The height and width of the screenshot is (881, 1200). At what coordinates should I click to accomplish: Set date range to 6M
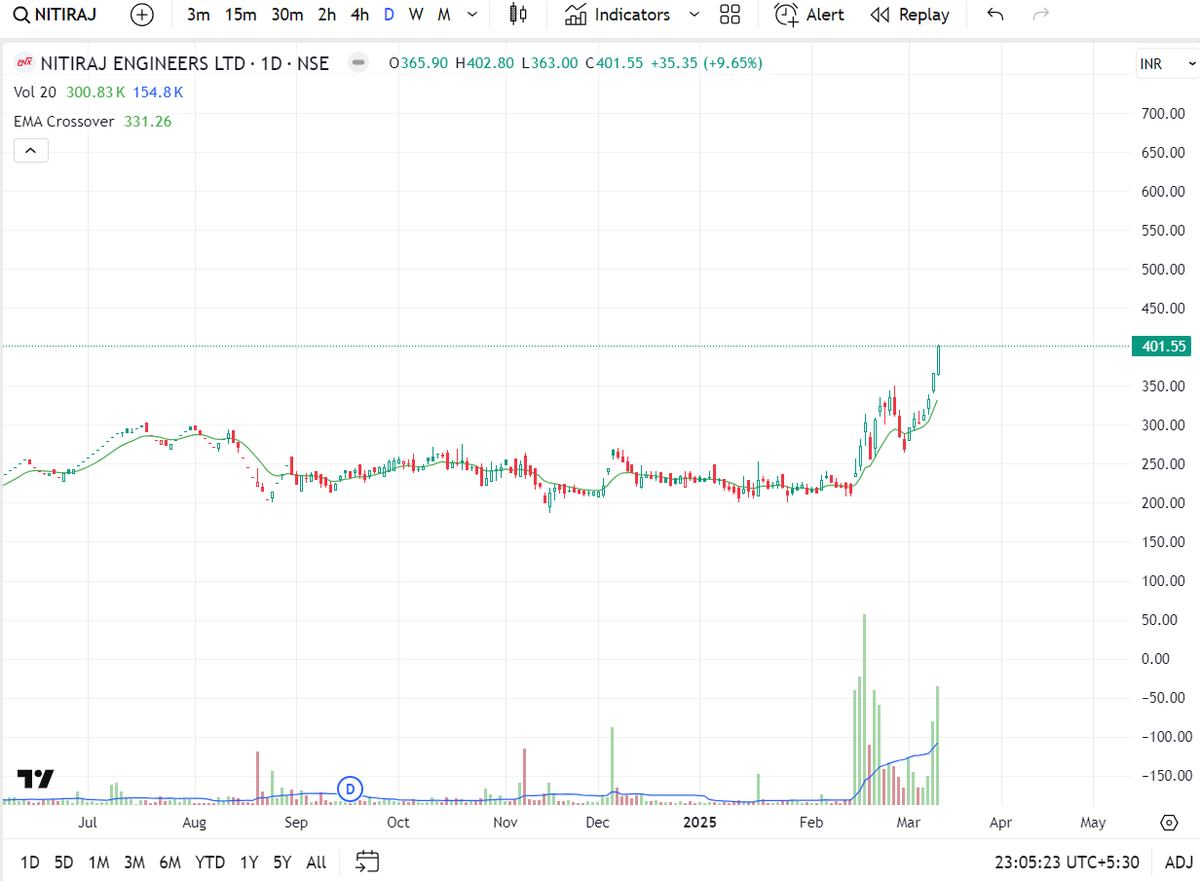(x=170, y=861)
